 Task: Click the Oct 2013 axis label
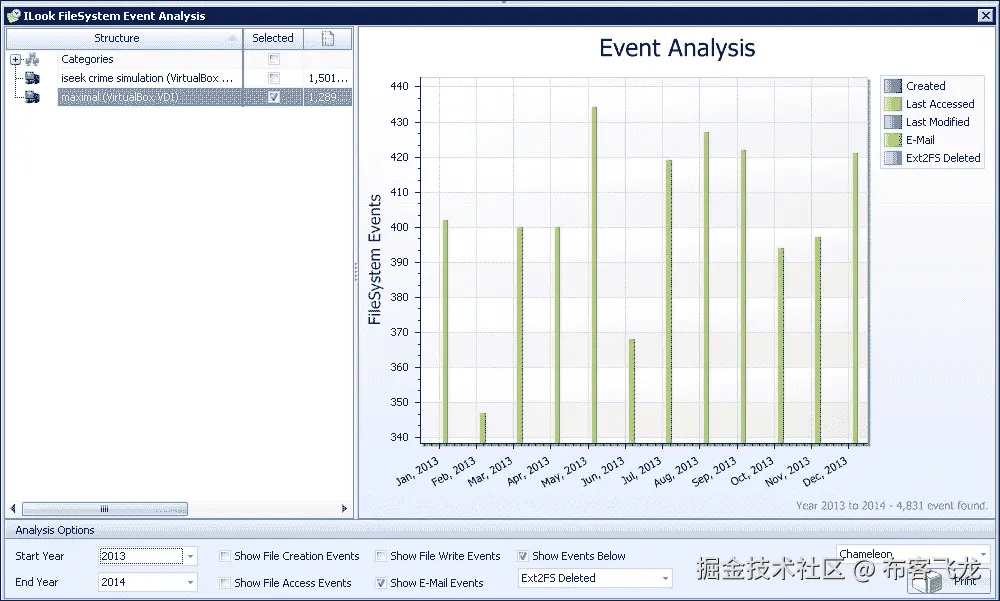click(x=751, y=471)
